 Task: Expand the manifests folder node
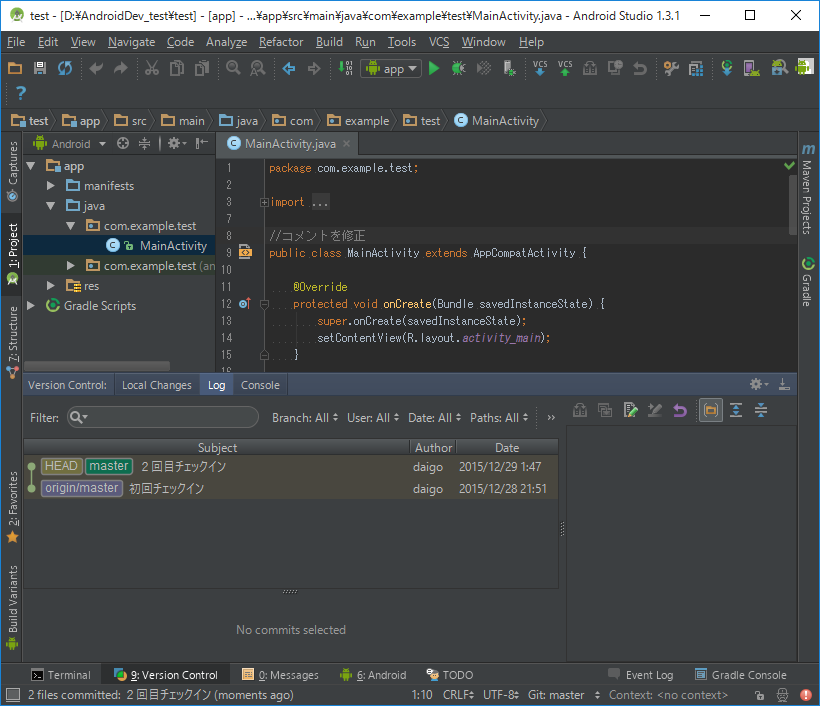point(51,186)
